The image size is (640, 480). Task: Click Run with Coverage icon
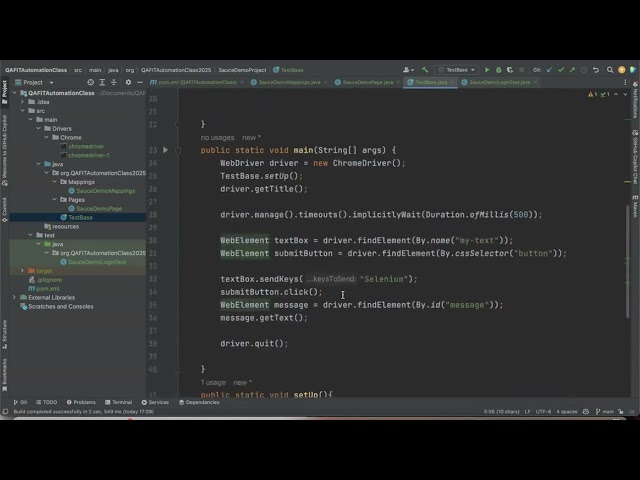coord(510,70)
